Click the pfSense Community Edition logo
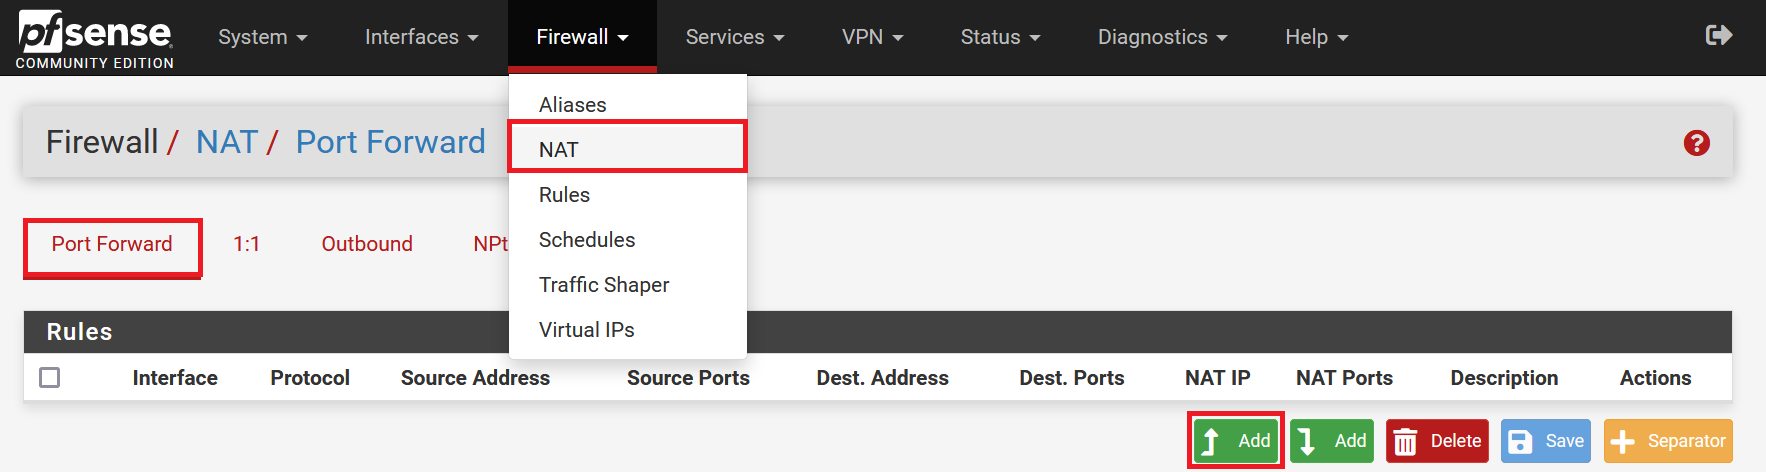This screenshot has width=1766, height=472. click(95, 38)
